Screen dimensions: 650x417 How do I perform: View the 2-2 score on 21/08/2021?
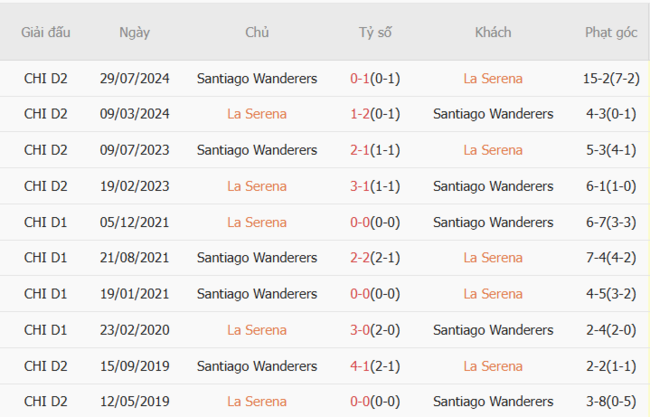(x=361, y=258)
